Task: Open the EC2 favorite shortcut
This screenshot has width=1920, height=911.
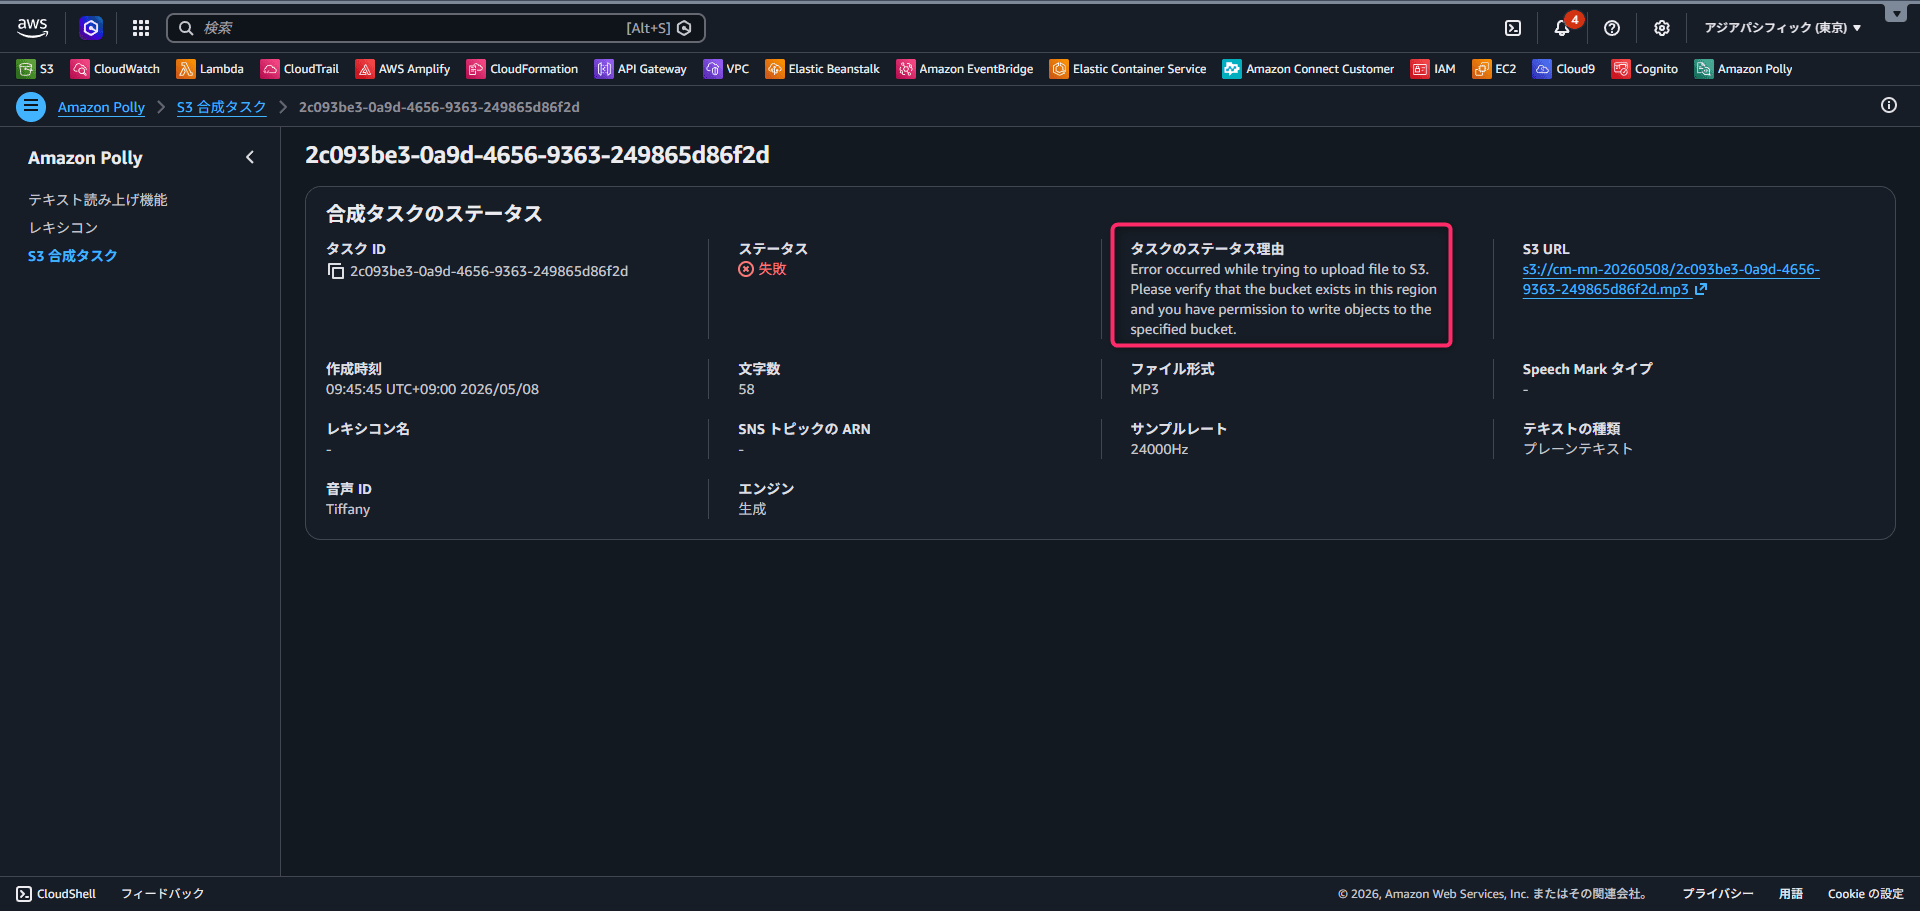Action: 1494,69
